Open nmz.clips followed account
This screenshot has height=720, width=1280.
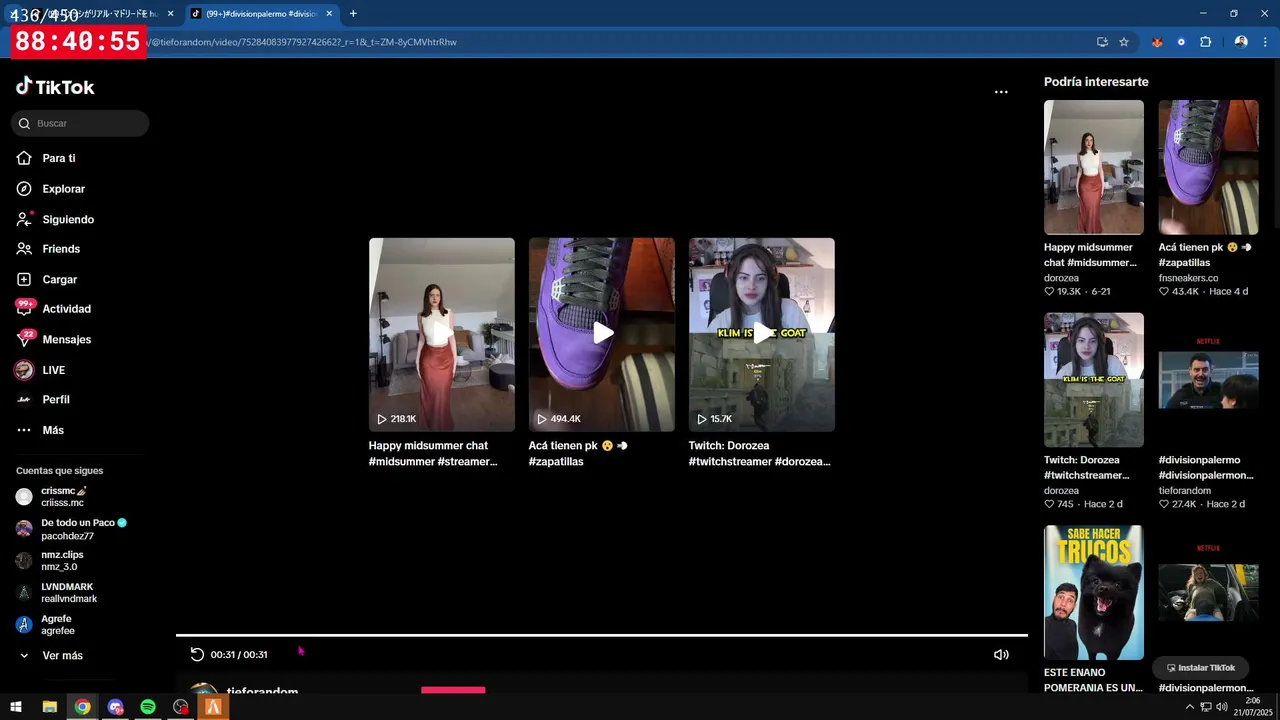tap(50, 561)
